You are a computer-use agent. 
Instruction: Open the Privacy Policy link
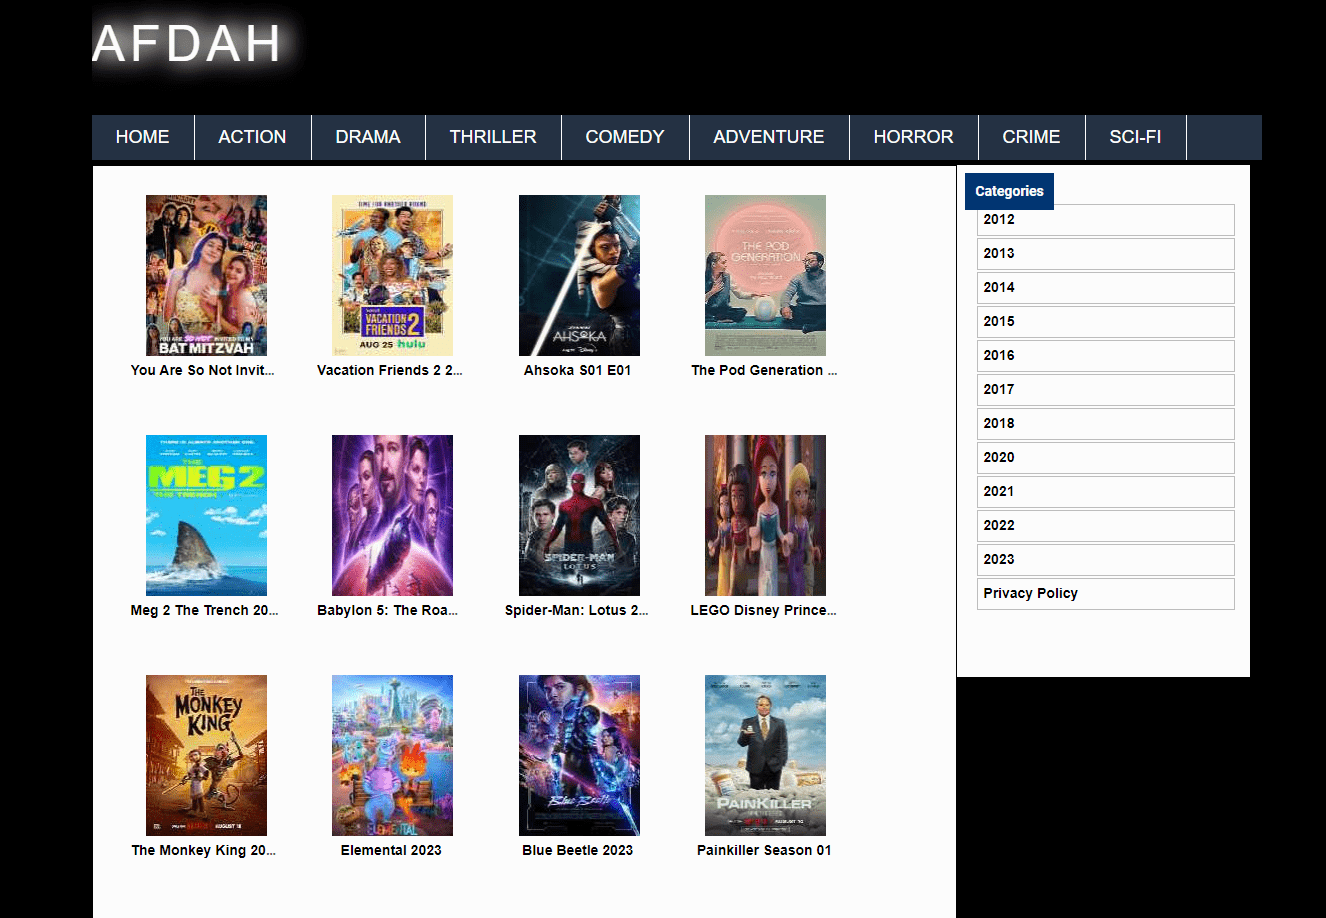[x=1106, y=594]
